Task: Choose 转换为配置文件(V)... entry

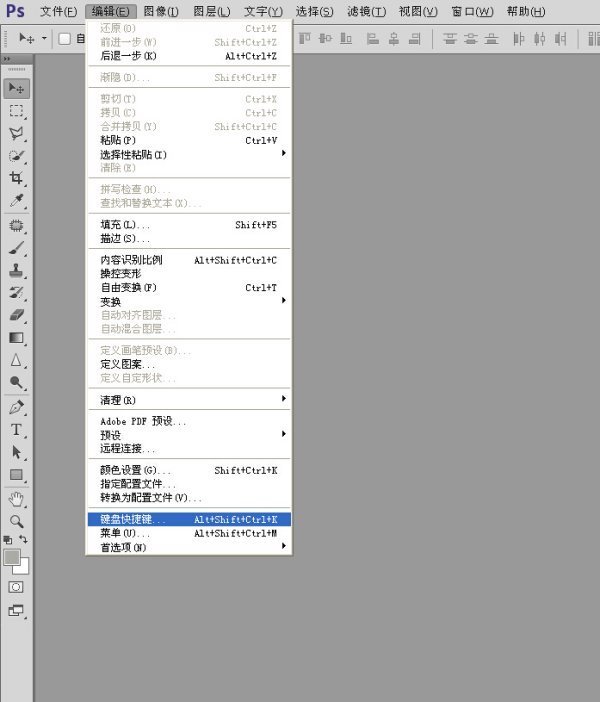Action: click(x=189, y=497)
